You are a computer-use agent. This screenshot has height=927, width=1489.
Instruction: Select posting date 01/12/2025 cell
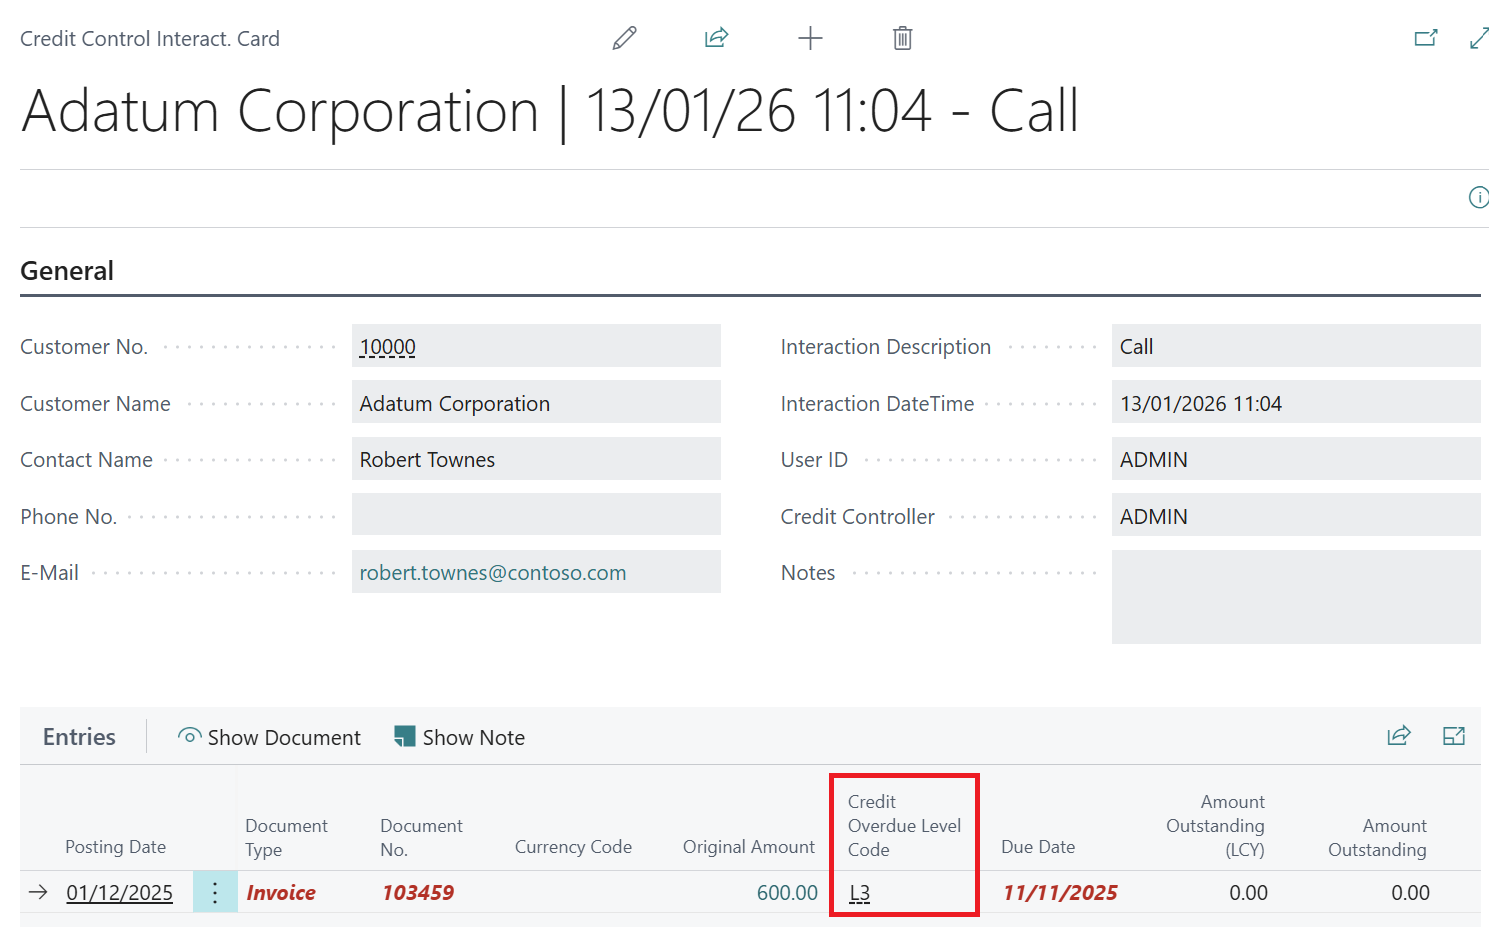[x=119, y=893]
